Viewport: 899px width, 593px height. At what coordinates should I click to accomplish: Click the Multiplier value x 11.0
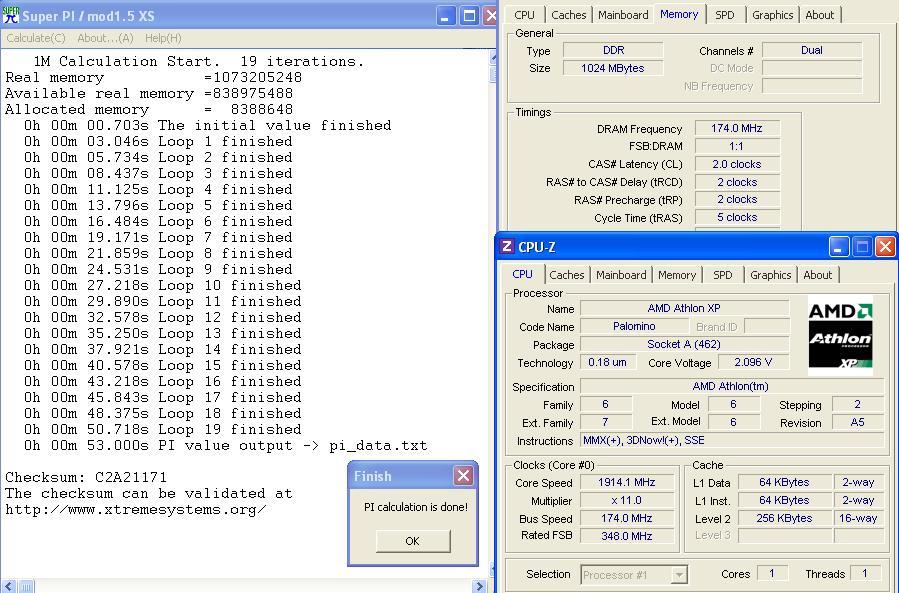coord(627,500)
